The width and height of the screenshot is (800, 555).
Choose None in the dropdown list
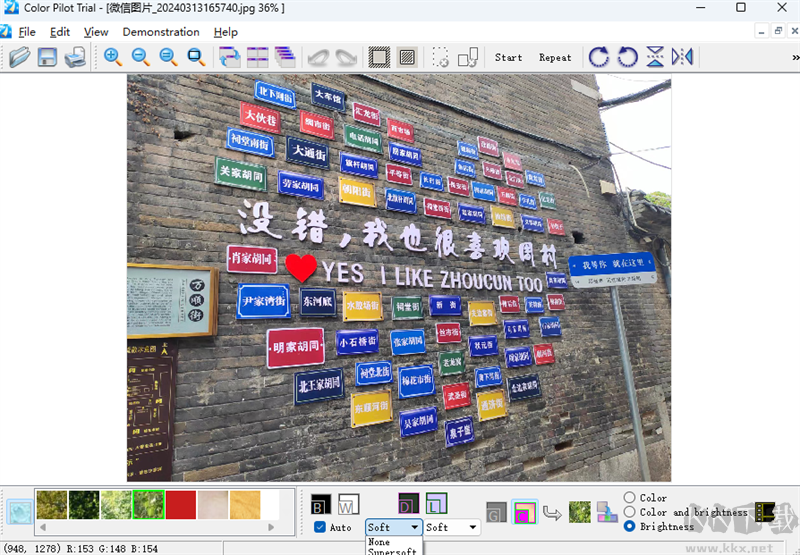click(380, 542)
